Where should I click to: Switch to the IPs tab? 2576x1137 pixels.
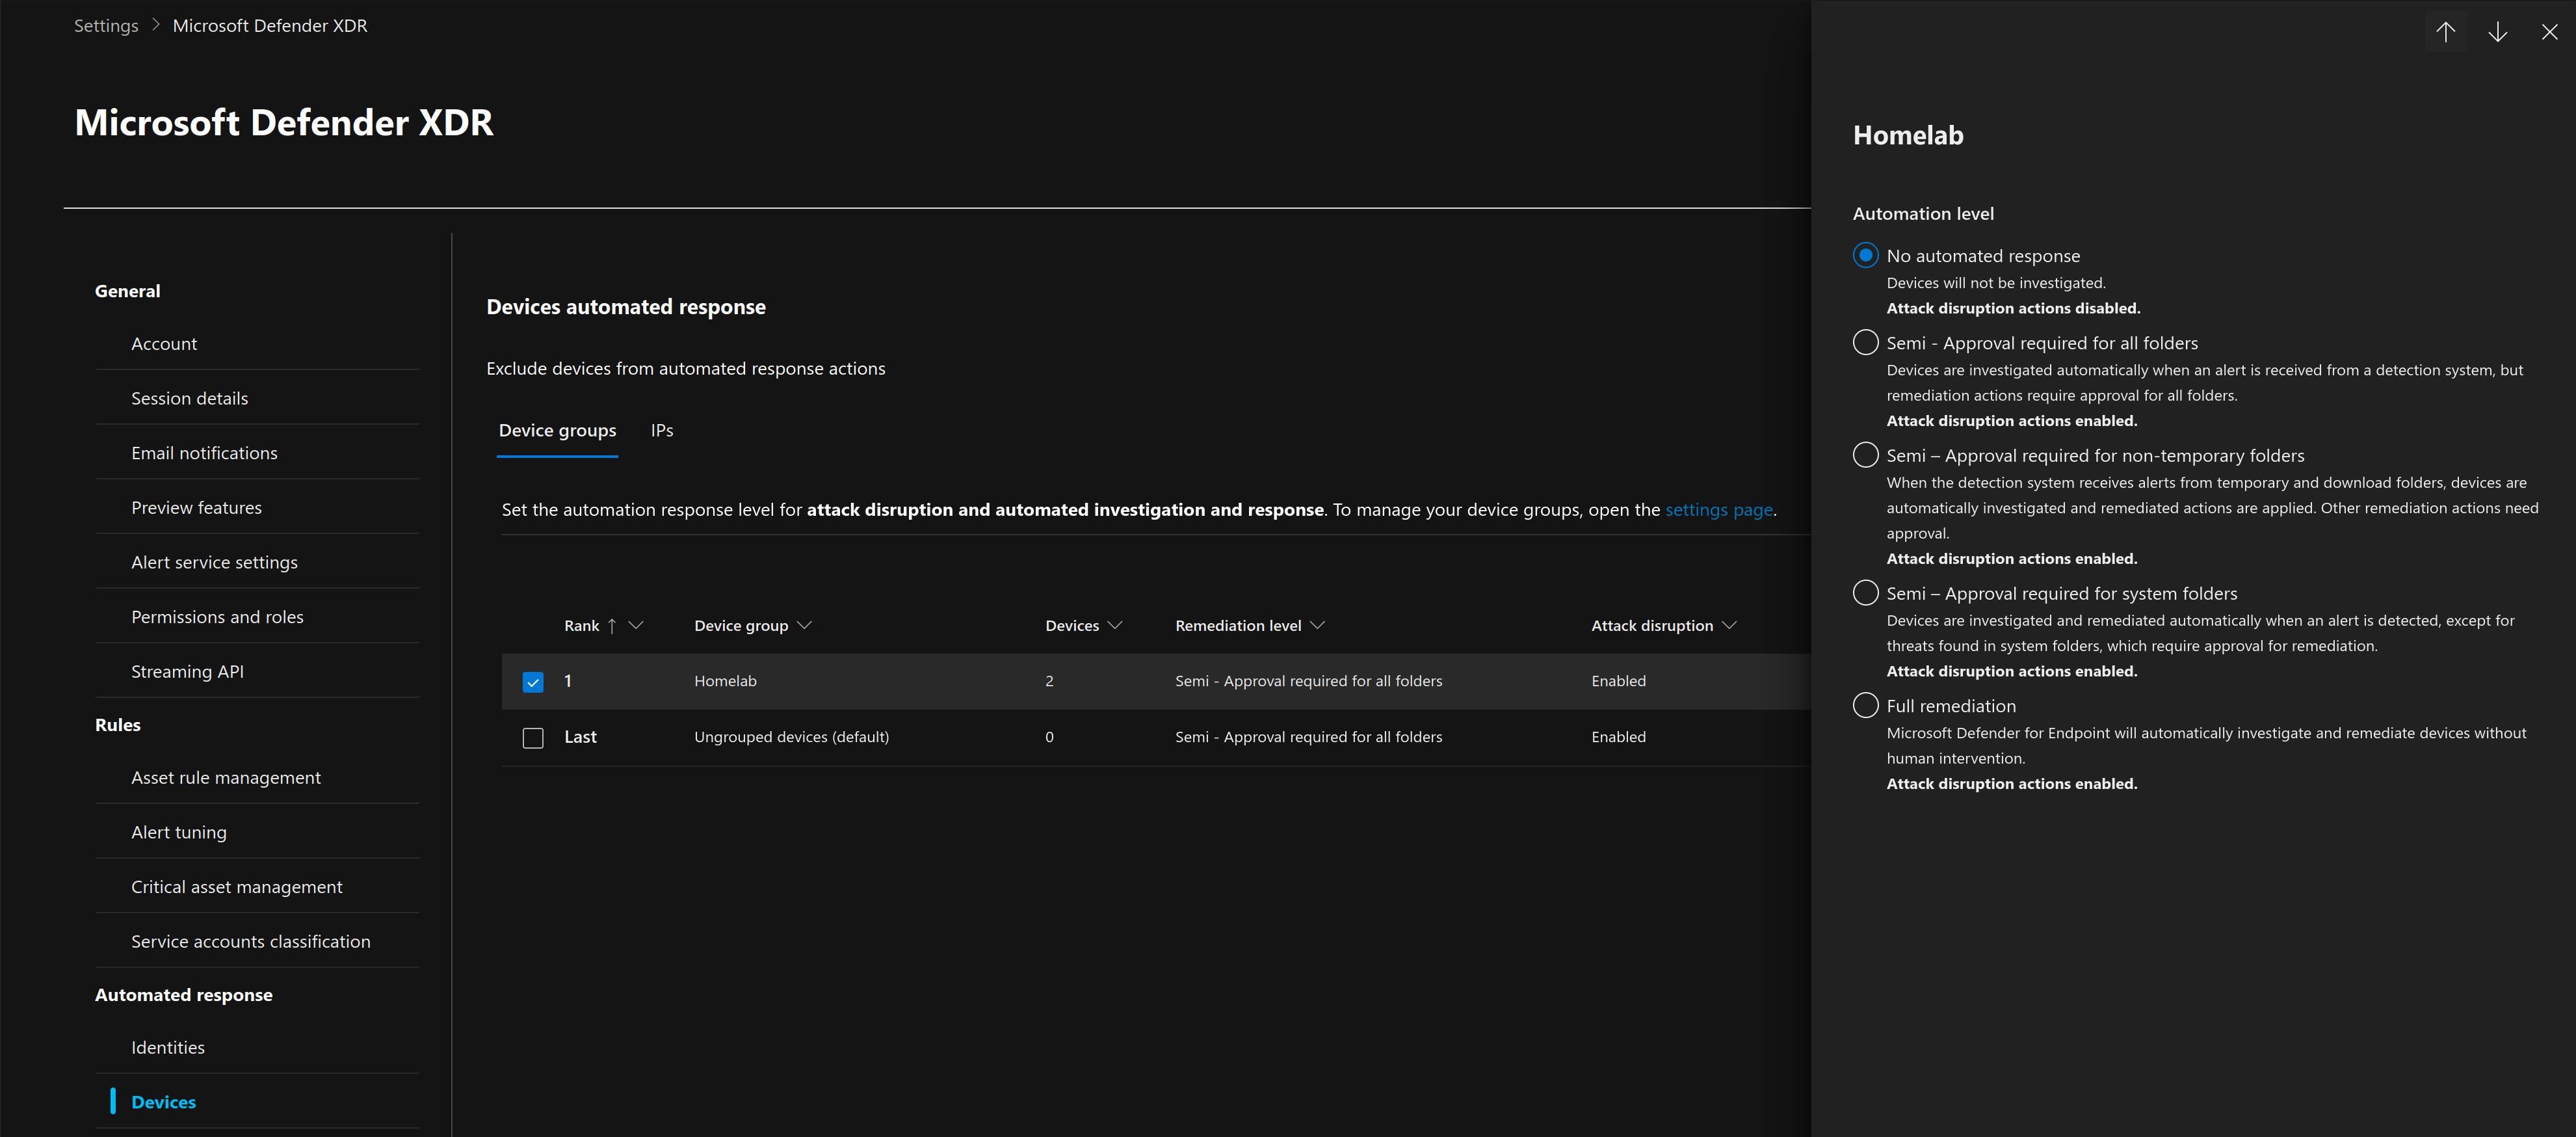(x=661, y=431)
